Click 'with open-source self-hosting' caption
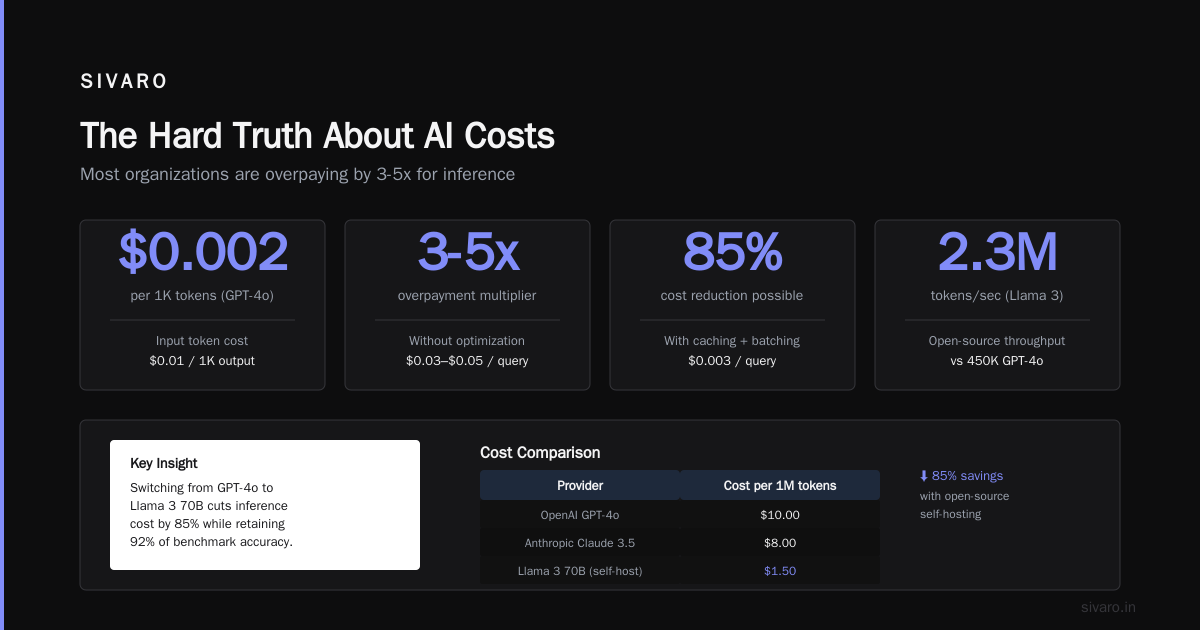This screenshot has width=1200, height=630. tap(964, 505)
